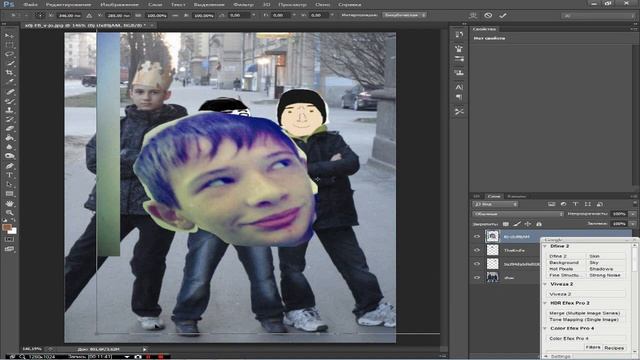This screenshot has height=360, width=640.
Task: Select the Paint Bucket tool
Action: tap(9, 138)
